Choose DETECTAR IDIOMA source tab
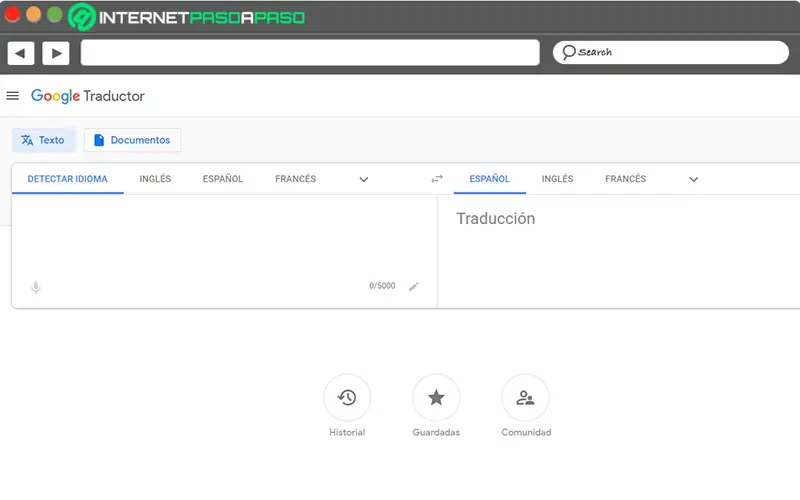The width and height of the screenshot is (800, 500). pyautogui.click(x=67, y=179)
